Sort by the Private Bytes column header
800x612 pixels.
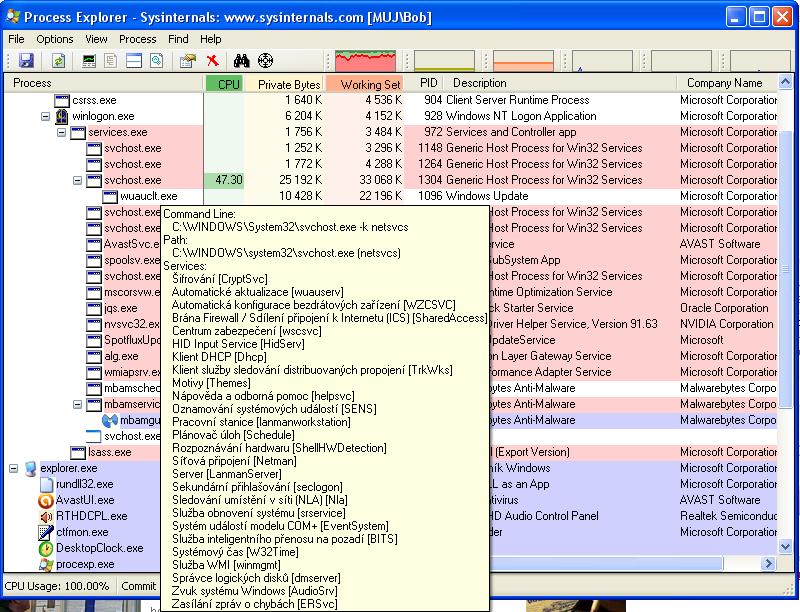(x=288, y=84)
